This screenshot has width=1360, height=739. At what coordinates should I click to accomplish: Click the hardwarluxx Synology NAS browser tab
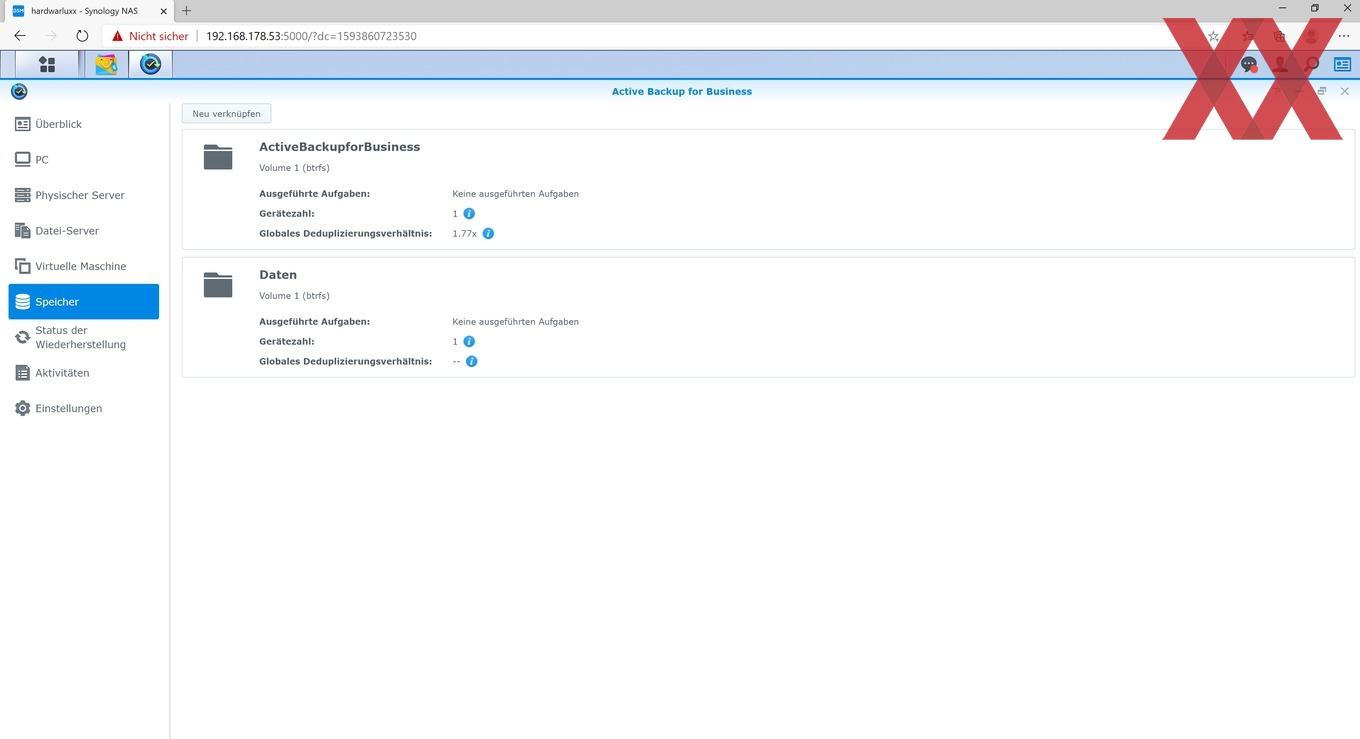[x=88, y=11]
